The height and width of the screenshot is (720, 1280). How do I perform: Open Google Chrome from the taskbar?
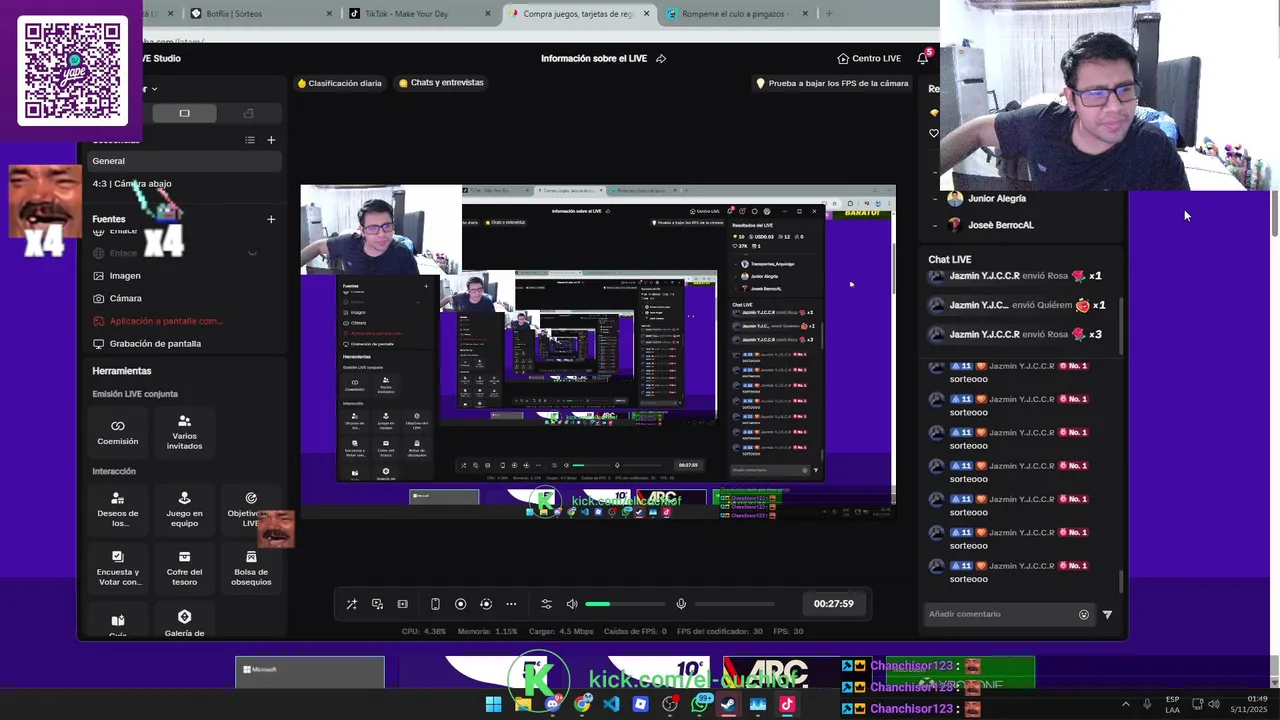click(x=582, y=704)
